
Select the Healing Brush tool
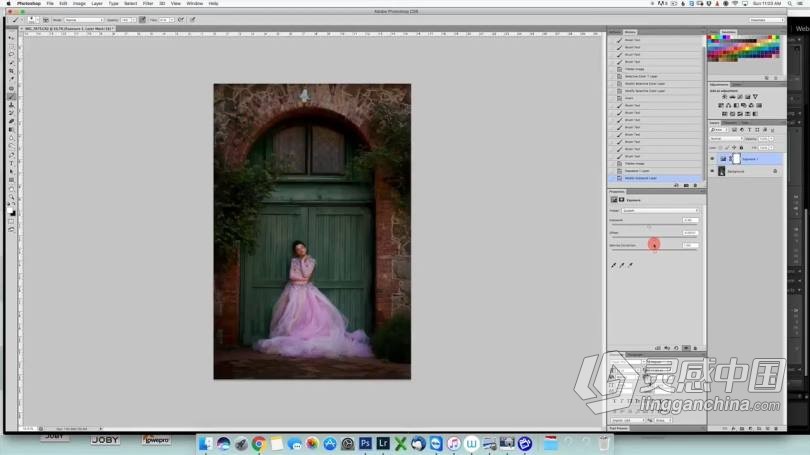[x=11, y=88]
